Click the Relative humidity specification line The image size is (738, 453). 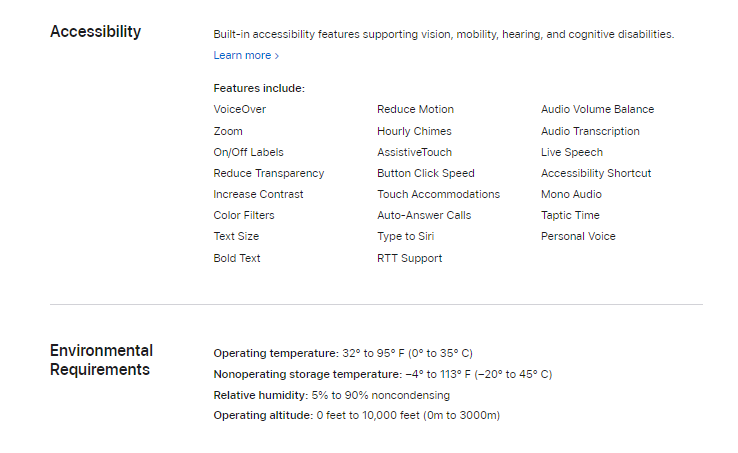tap(331, 395)
